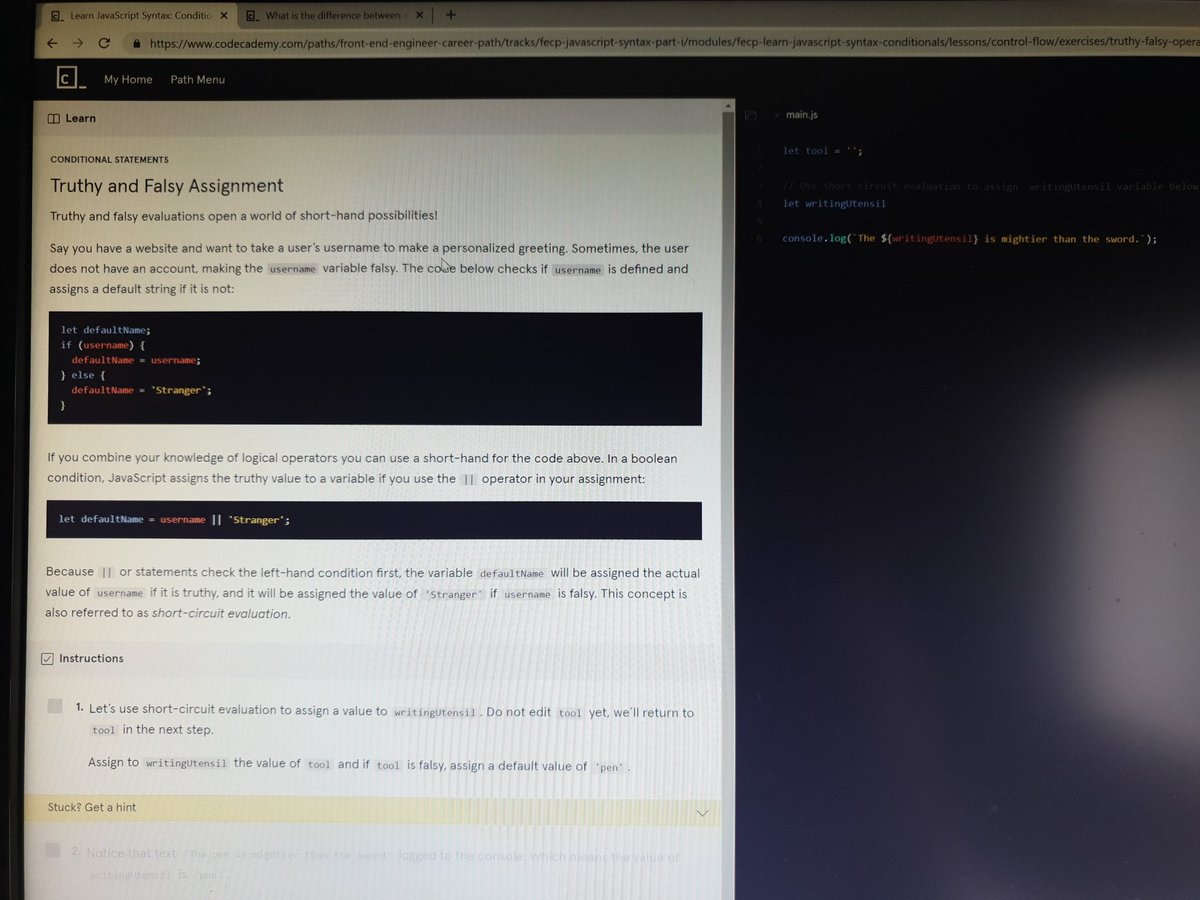Image resolution: width=1200 pixels, height=900 pixels.
Task: Click the '// Use short circuit evaluation' comment line
Action: point(990,186)
